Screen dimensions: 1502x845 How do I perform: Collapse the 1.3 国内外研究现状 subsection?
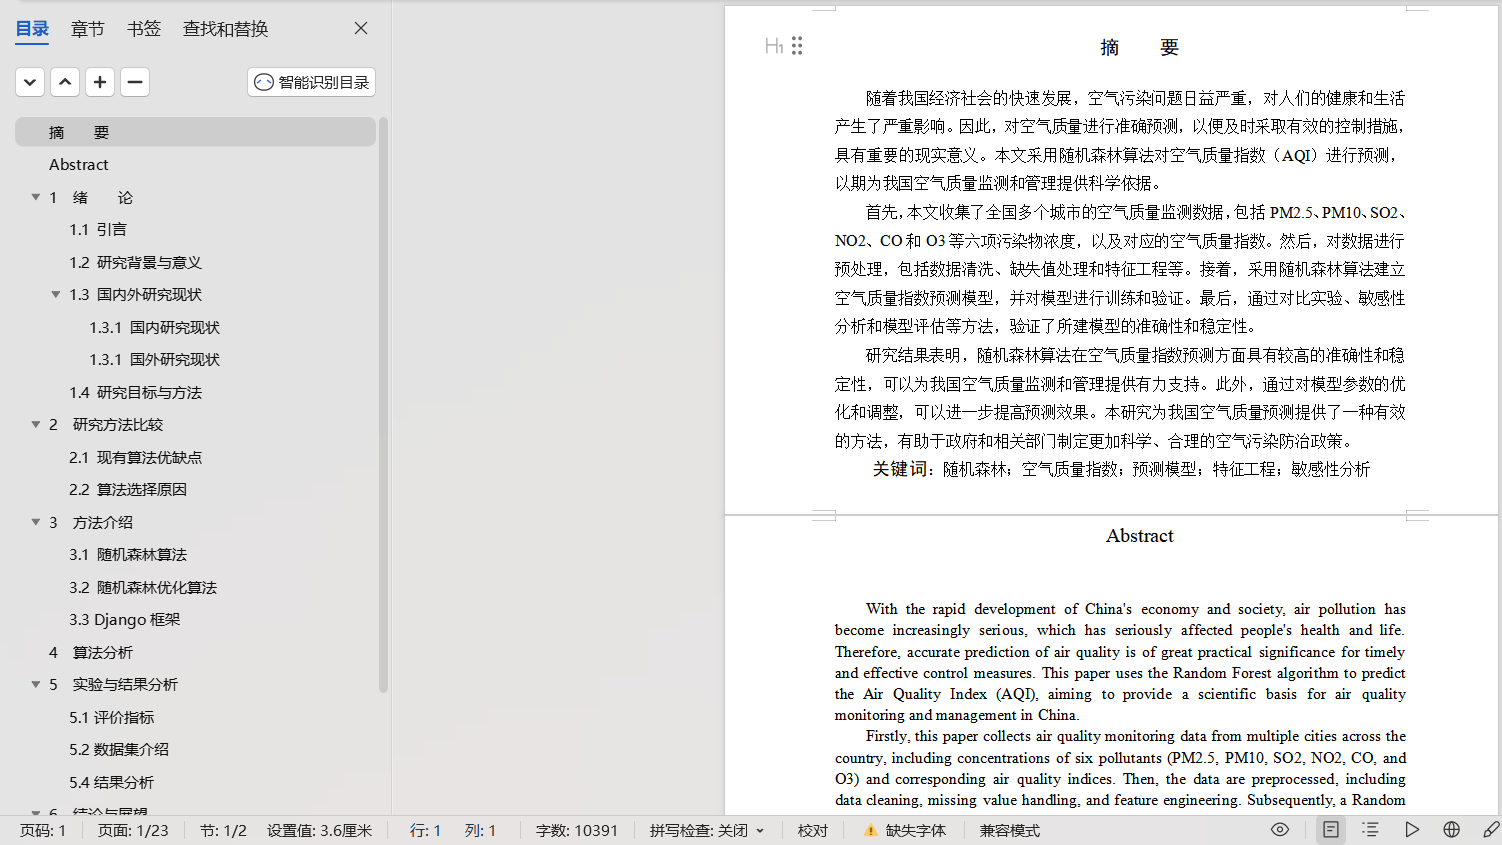point(56,295)
